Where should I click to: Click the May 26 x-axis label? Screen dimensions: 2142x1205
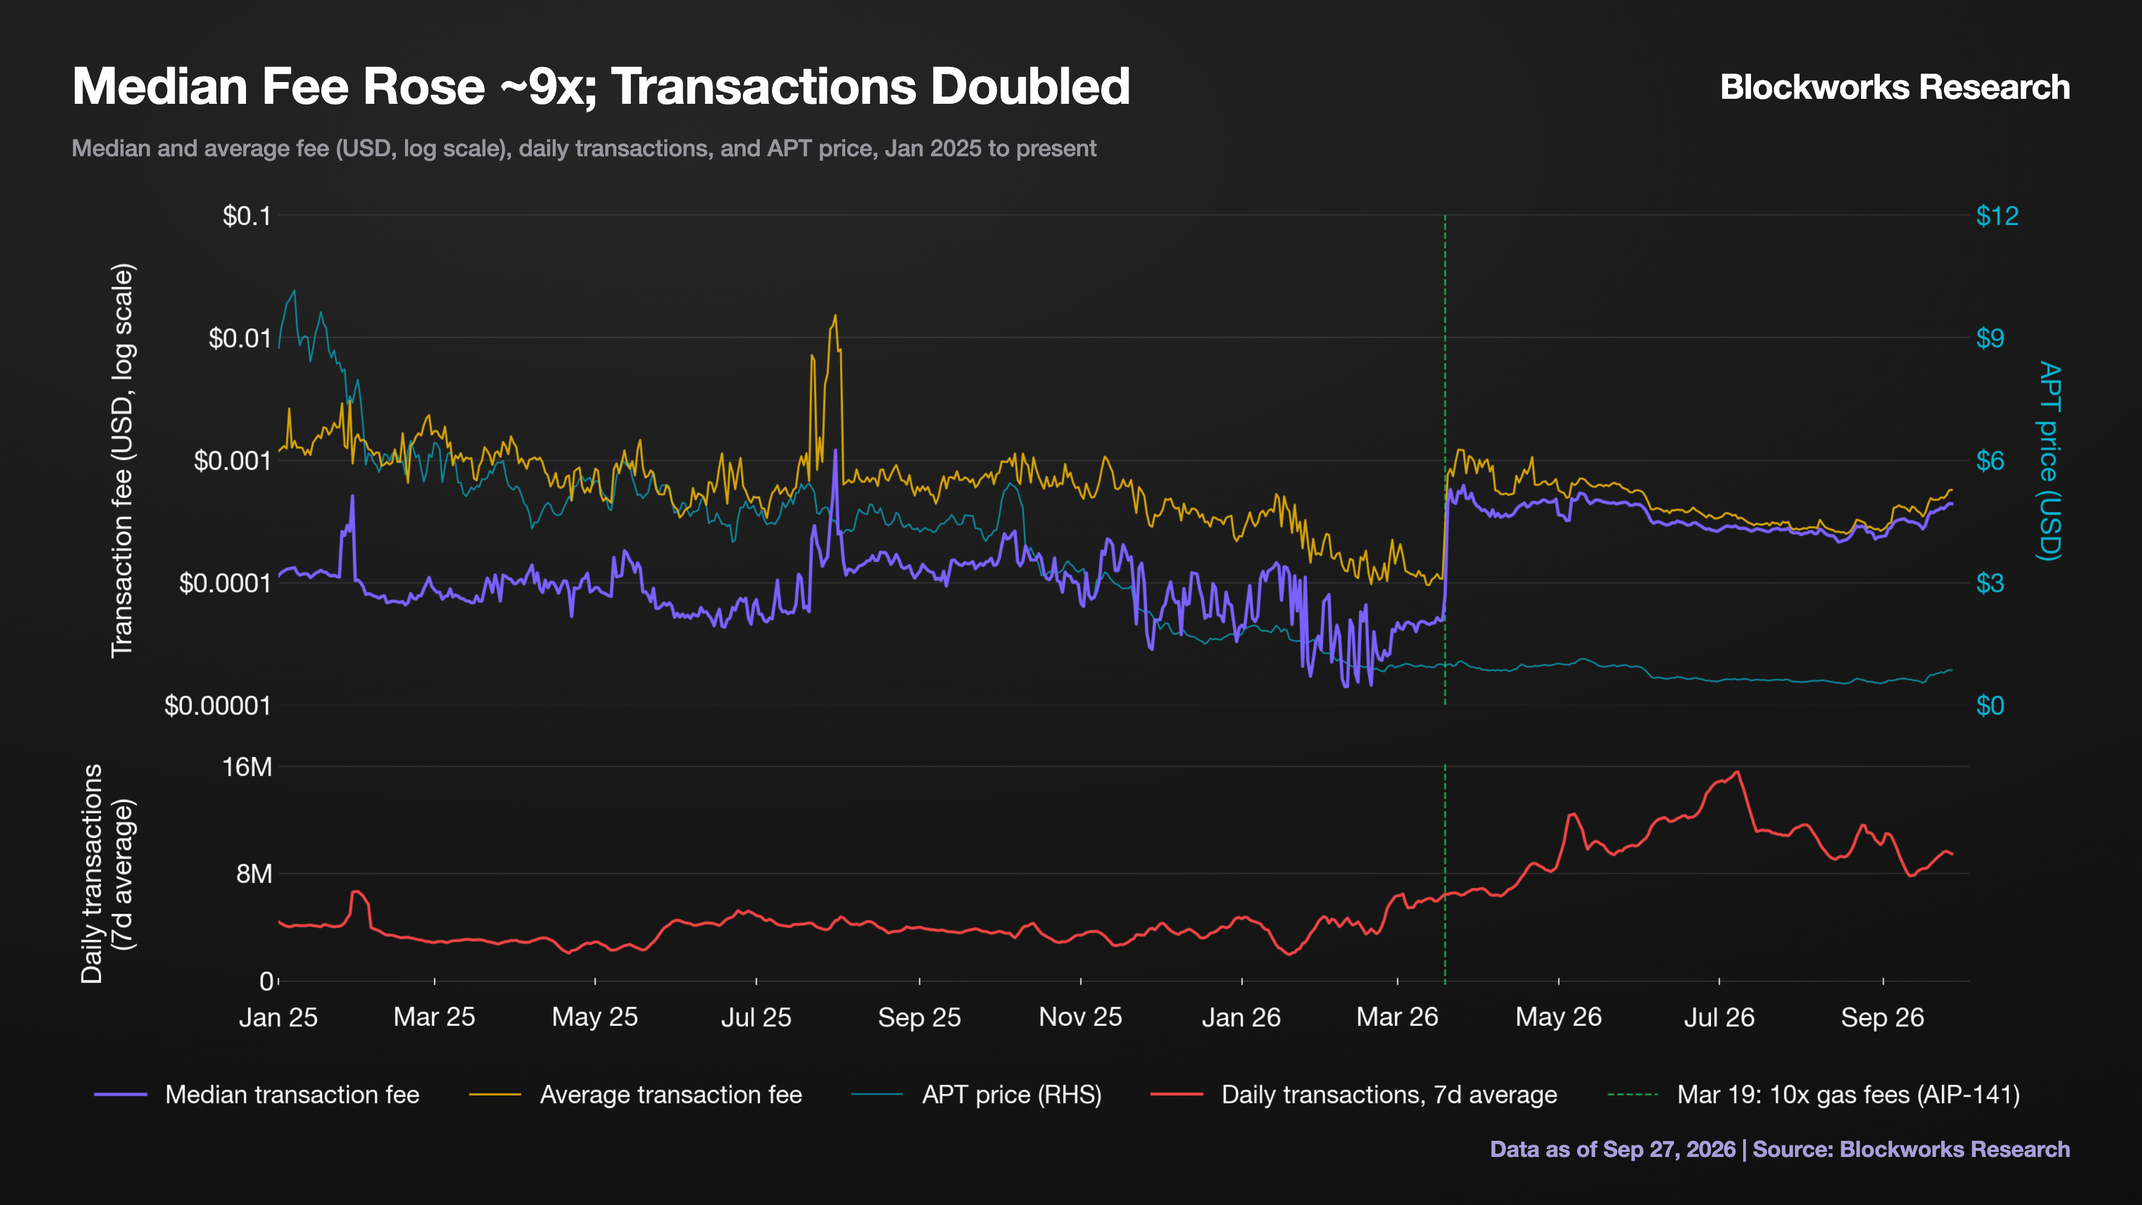coord(1558,1018)
